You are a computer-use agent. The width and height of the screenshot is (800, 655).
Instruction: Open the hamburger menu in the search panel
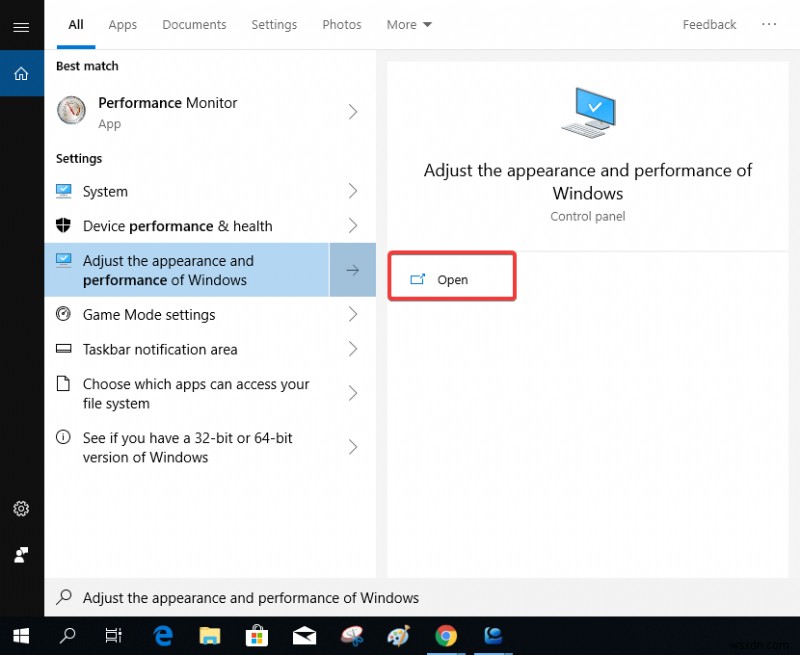pyautogui.click(x=21, y=26)
